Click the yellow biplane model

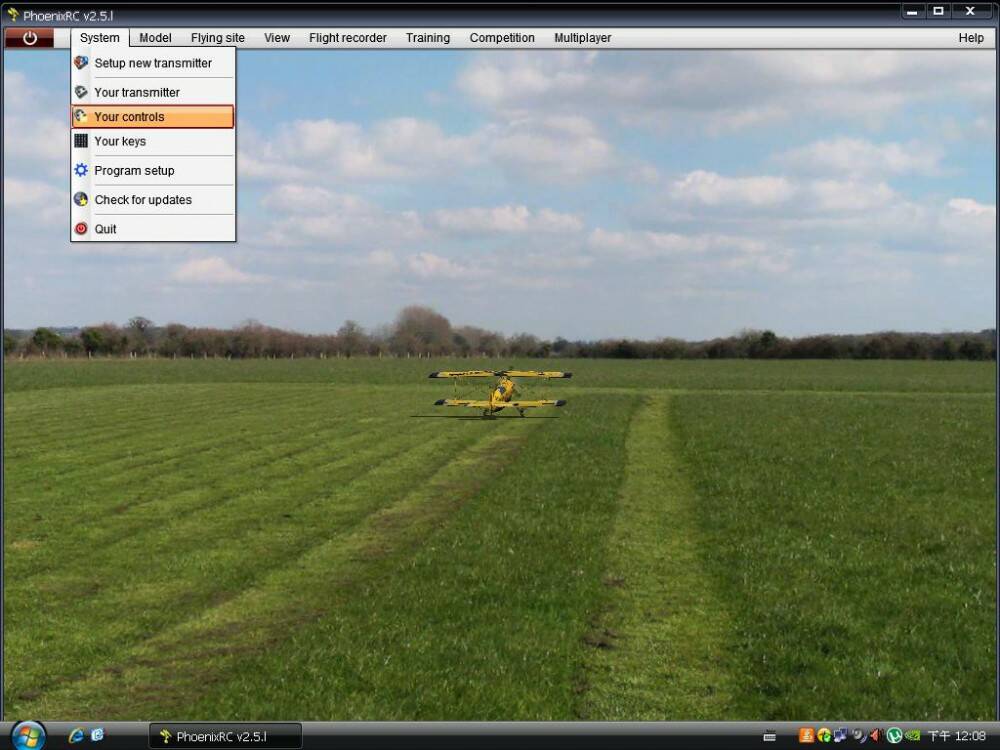(499, 392)
